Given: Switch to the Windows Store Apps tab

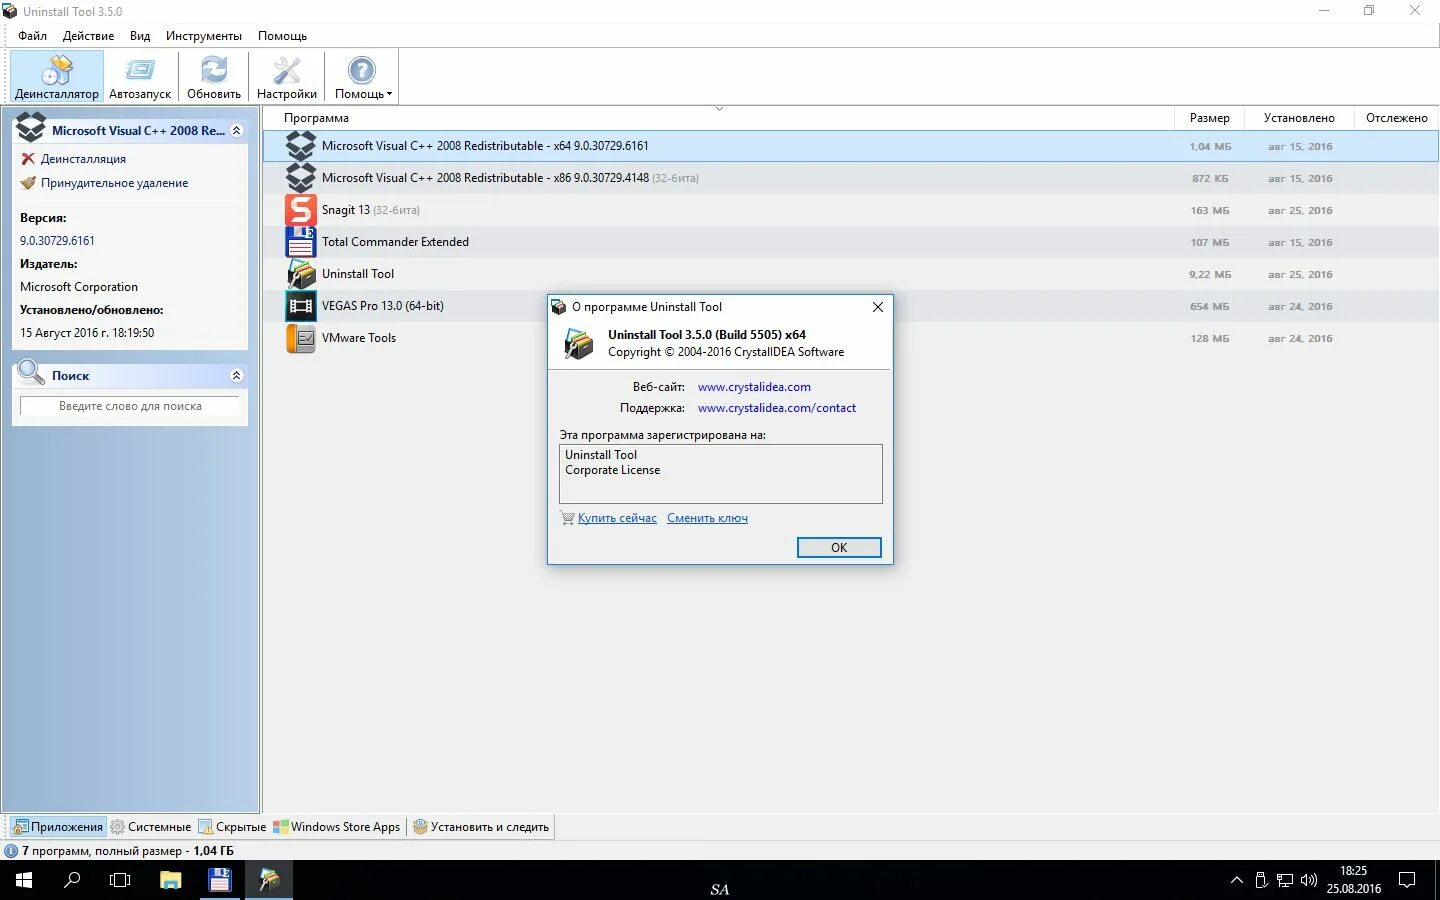Looking at the screenshot, I should 338,827.
